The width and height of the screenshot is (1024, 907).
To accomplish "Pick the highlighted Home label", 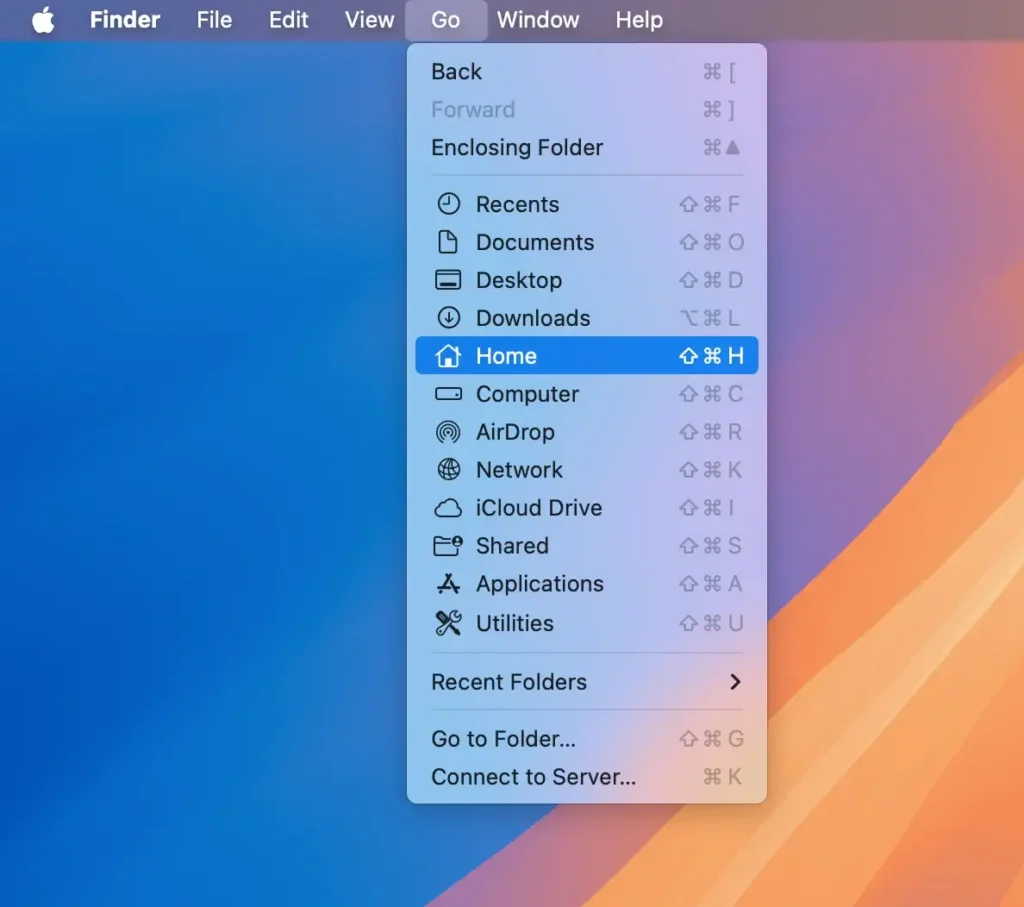I will click(x=506, y=355).
